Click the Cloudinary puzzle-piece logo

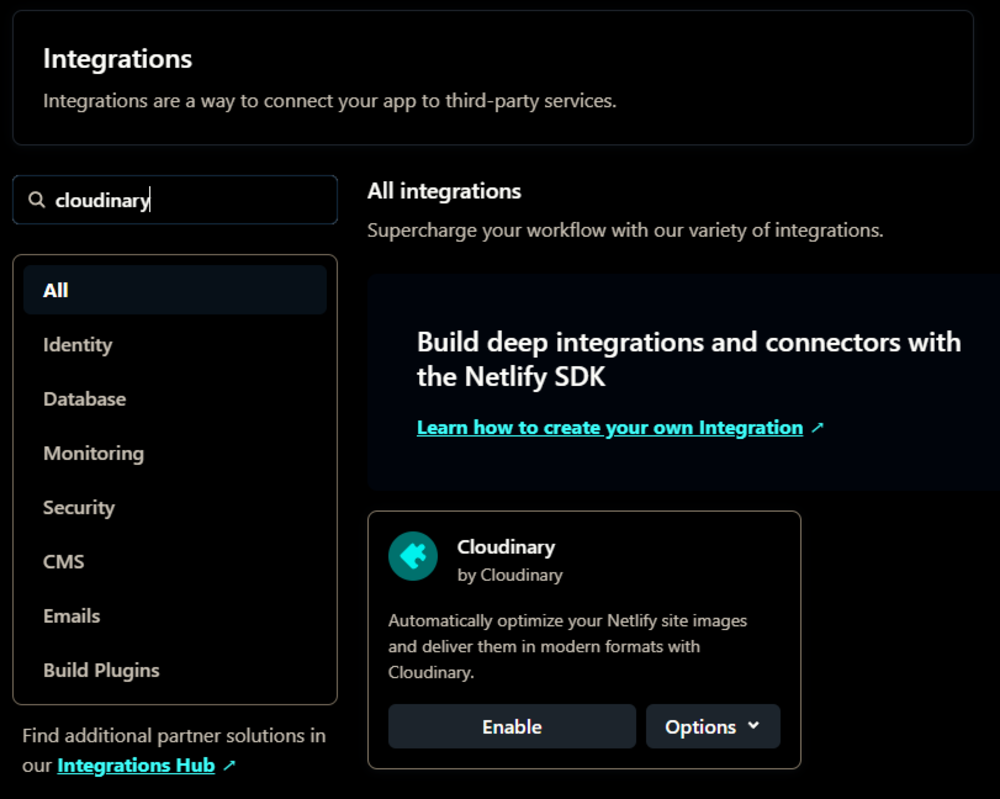pyautogui.click(x=413, y=556)
